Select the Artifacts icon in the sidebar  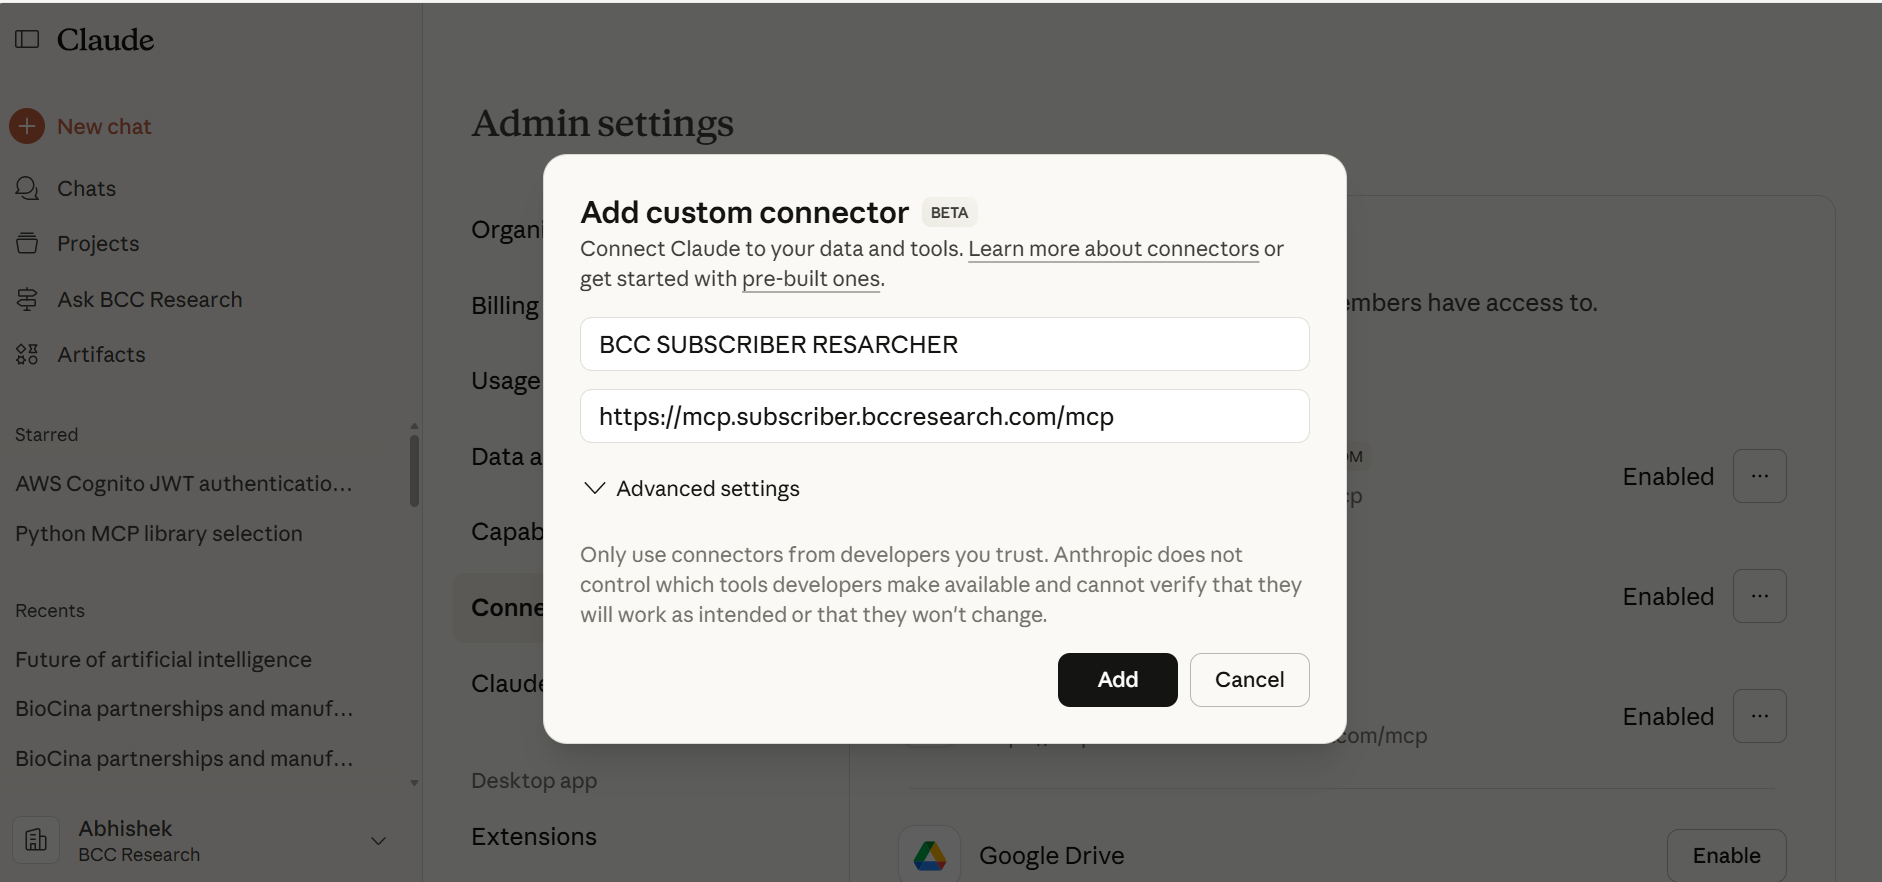point(27,354)
